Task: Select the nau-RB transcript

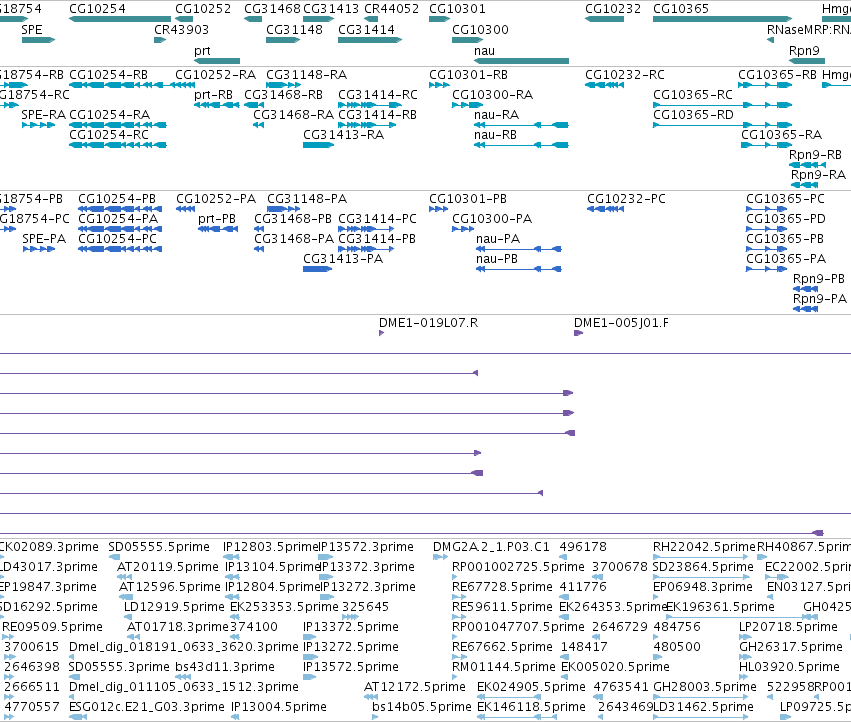Action: pos(495,135)
